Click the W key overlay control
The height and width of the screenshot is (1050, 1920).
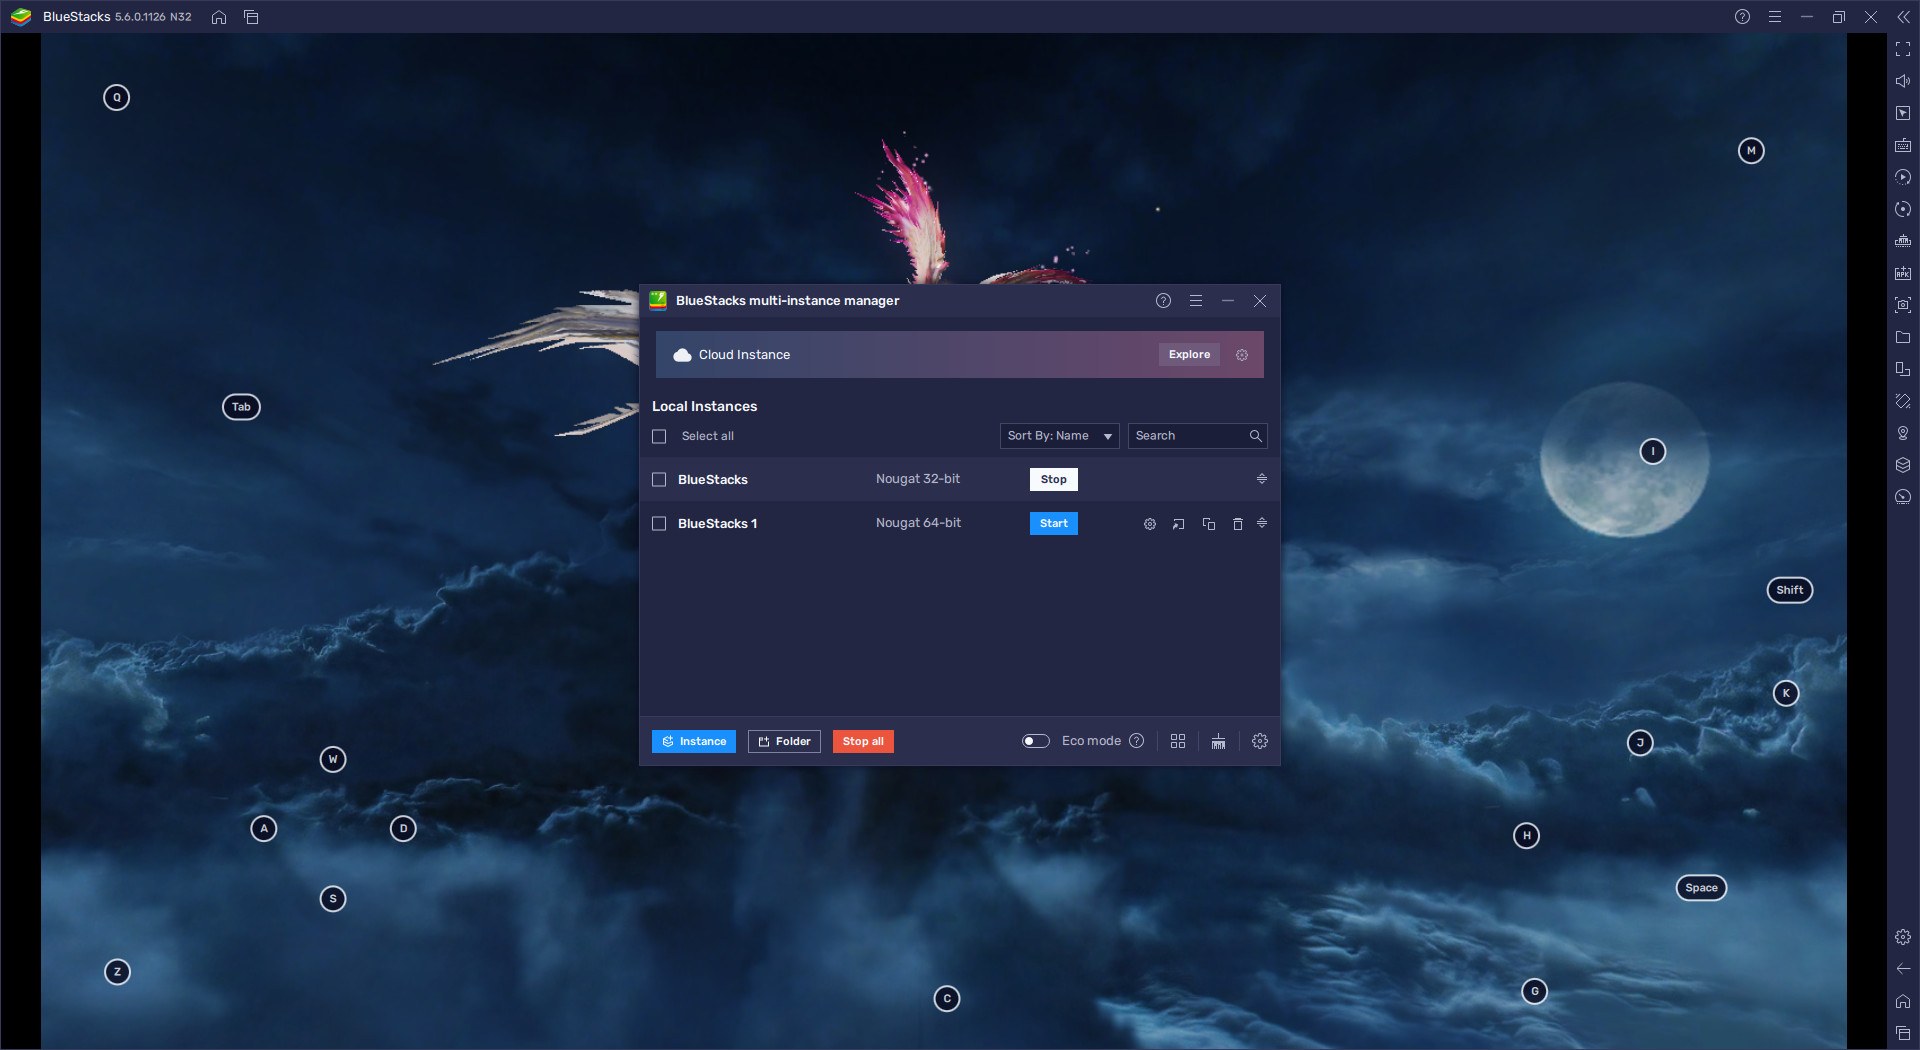coord(333,760)
